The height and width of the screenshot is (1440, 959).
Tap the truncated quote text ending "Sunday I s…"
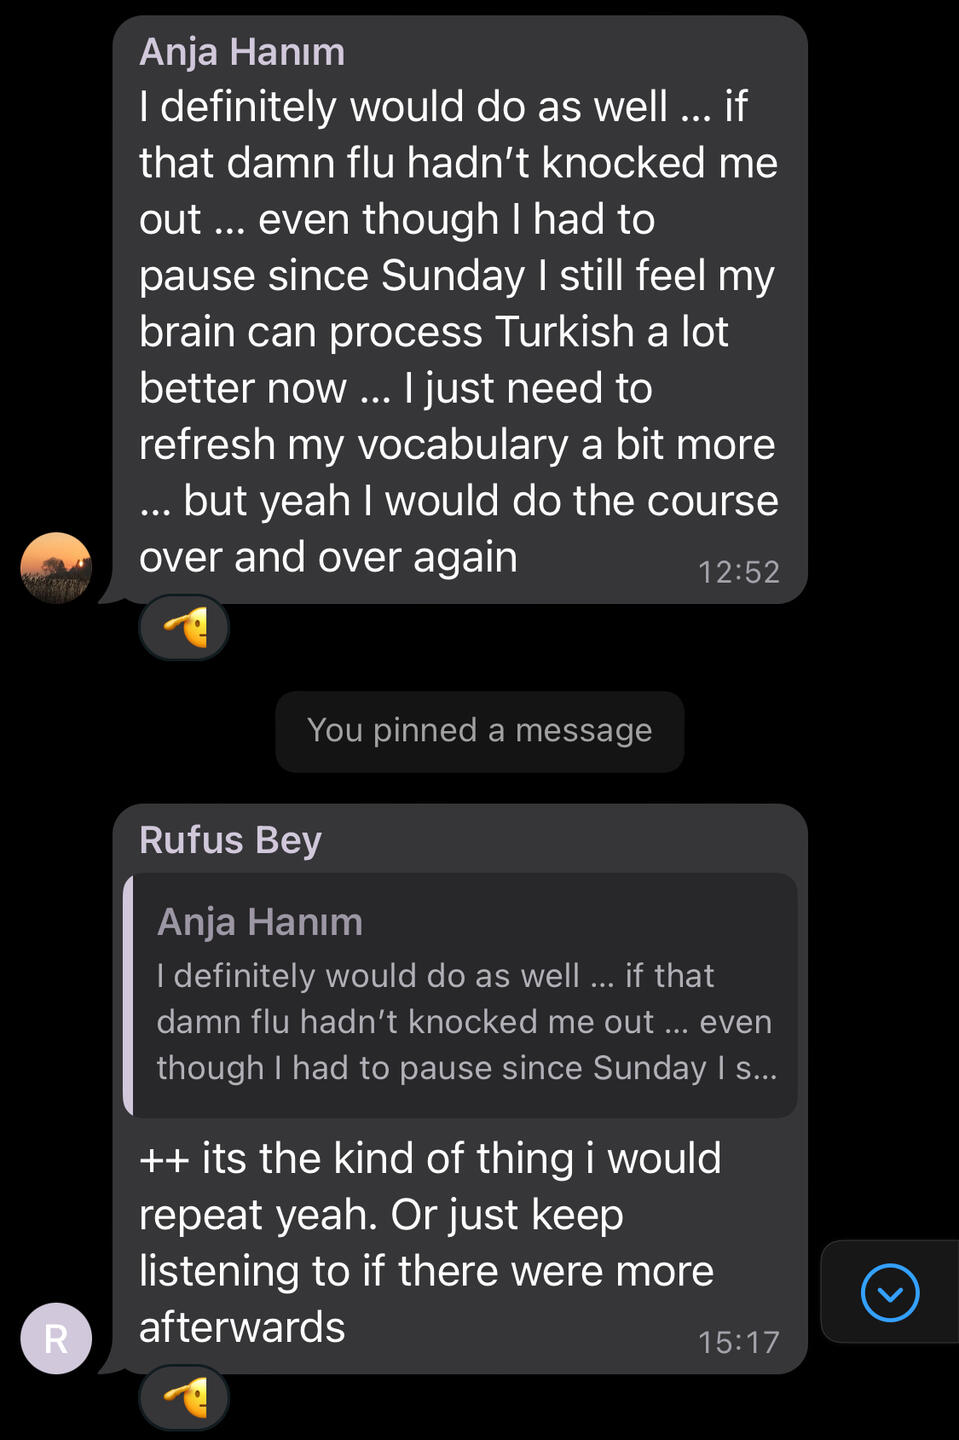(x=466, y=1068)
